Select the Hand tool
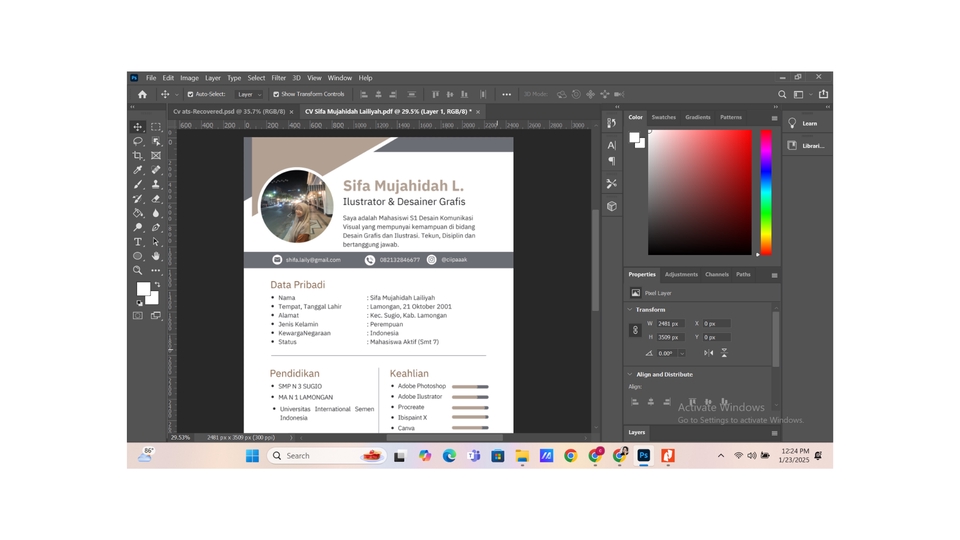This screenshot has width=960, height=540. pos(156,256)
